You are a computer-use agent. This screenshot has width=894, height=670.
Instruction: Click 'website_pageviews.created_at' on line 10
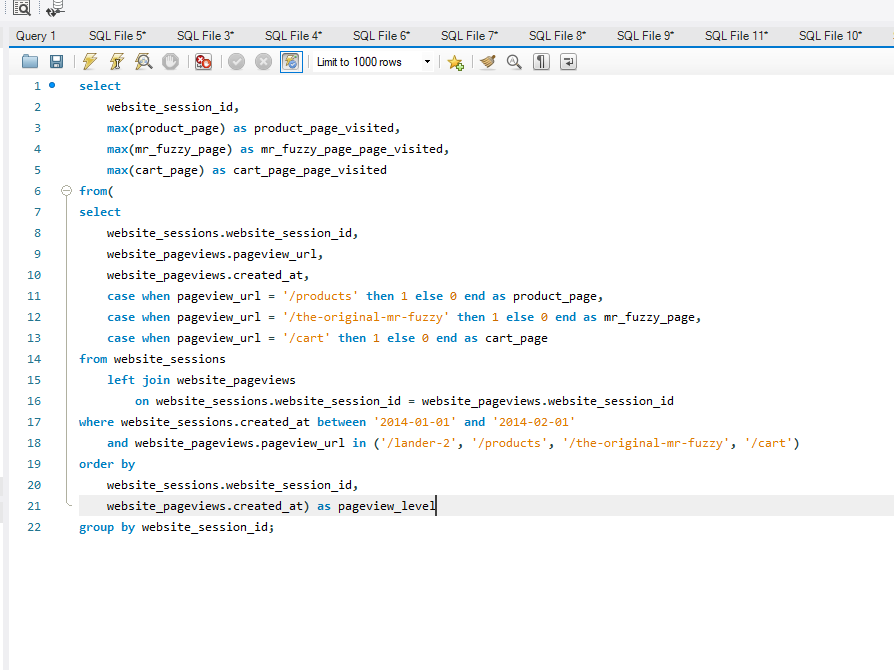(x=204, y=275)
